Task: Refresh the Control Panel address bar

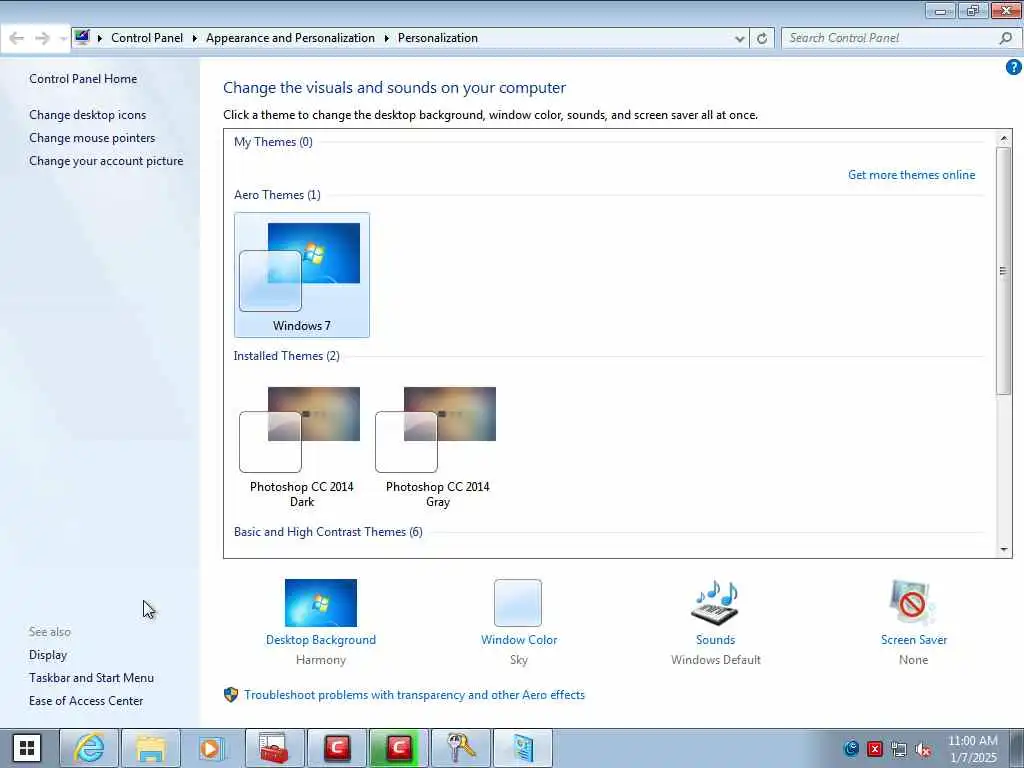Action: [761, 39]
